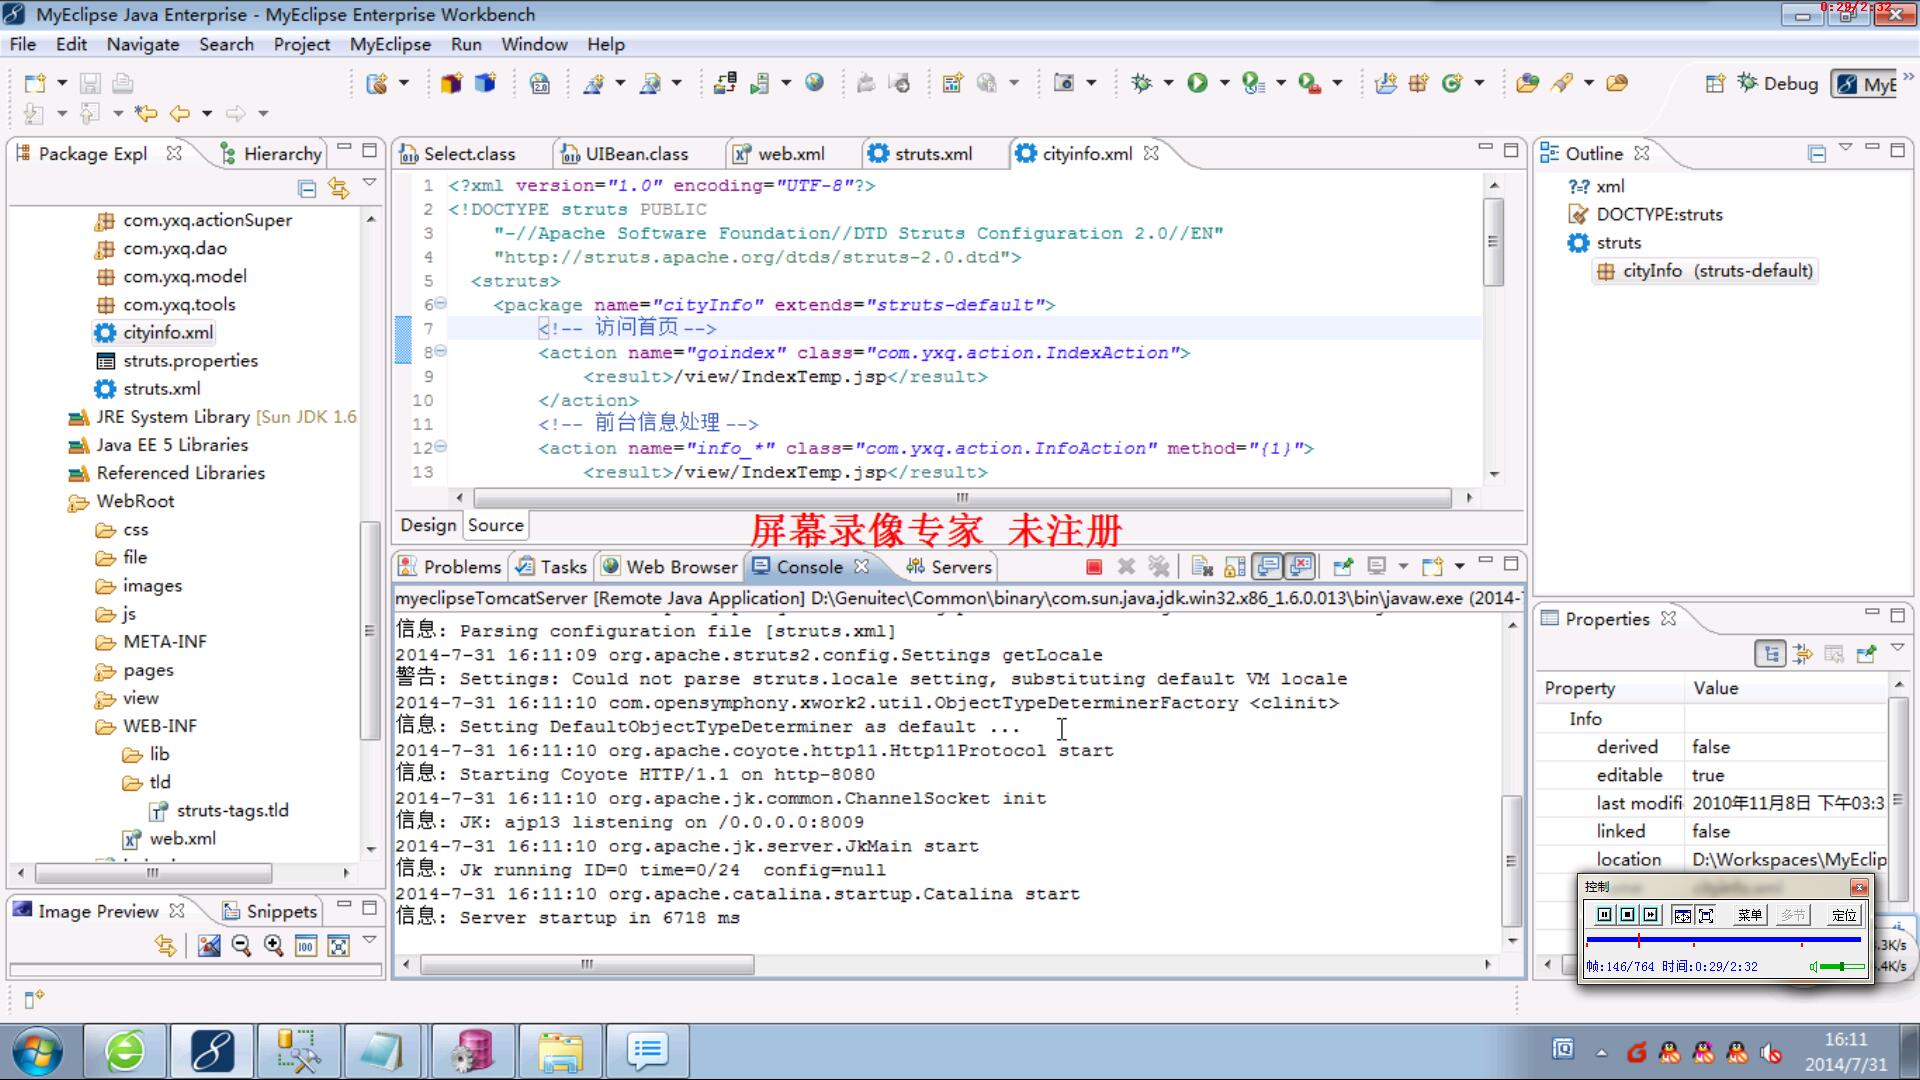Click the screen capture camera icon

pyautogui.click(x=1064, y=83)
